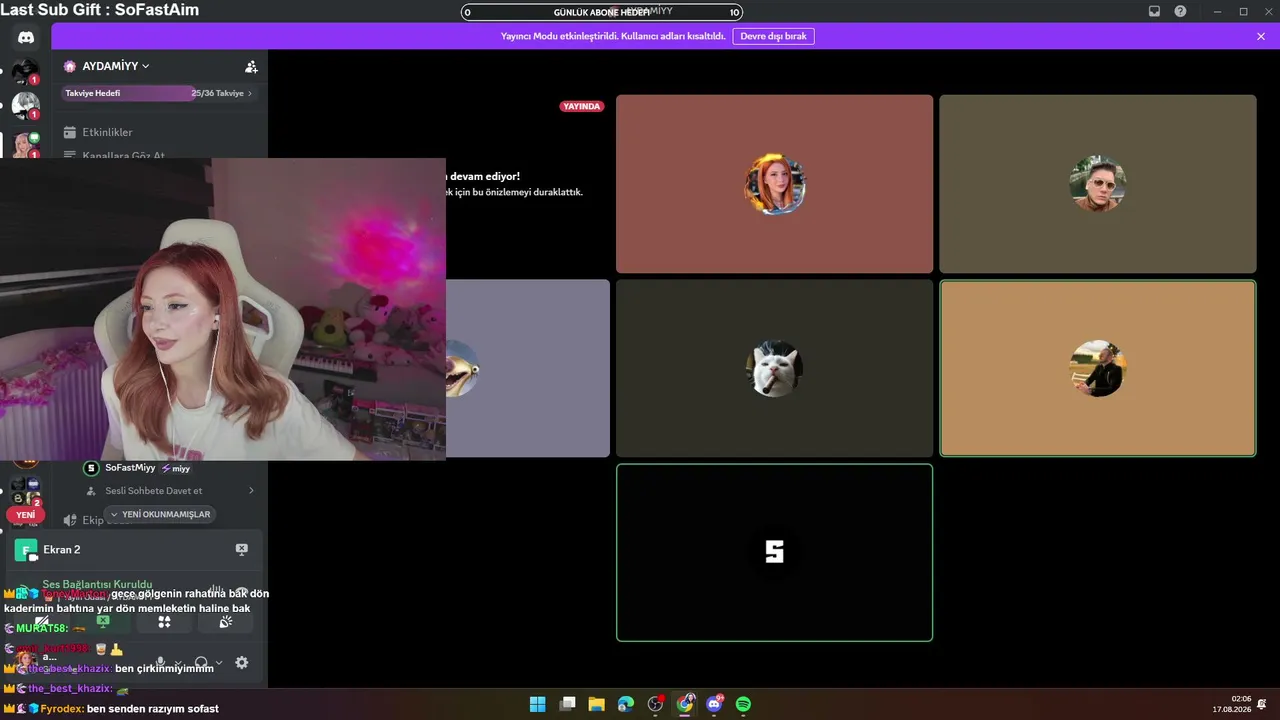Toggle the microphone mute button

tap(160, 663)
